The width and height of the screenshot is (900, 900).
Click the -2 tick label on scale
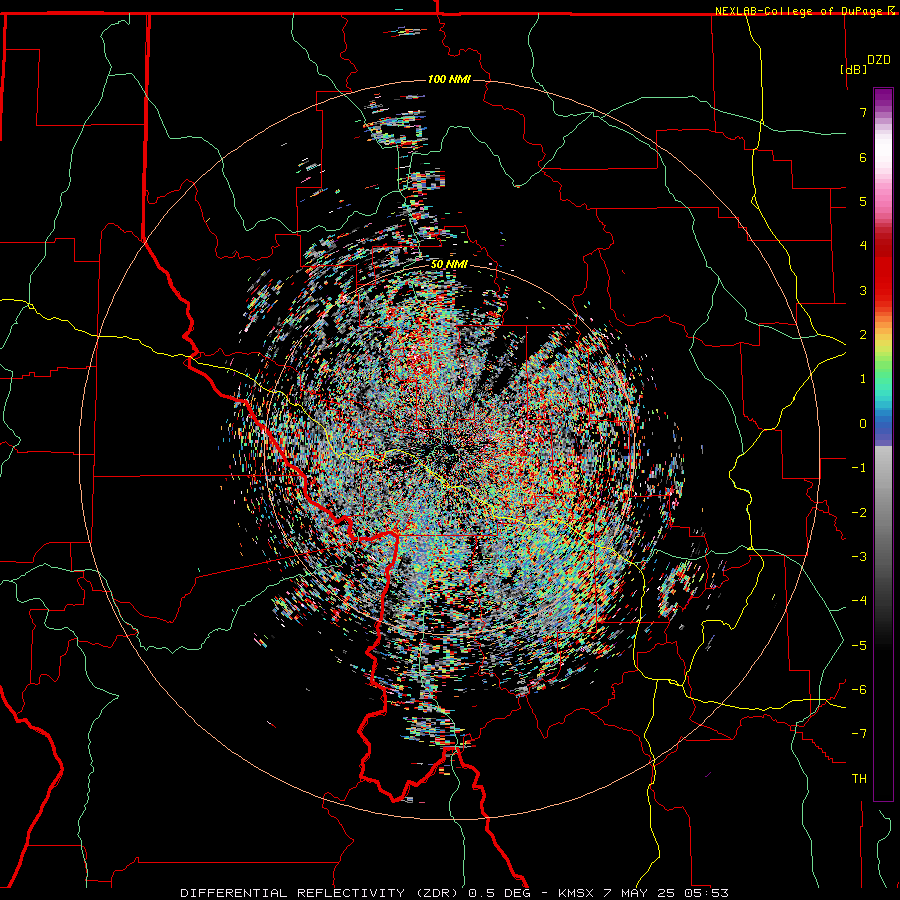pyautogui.click(x=859, y=513)
